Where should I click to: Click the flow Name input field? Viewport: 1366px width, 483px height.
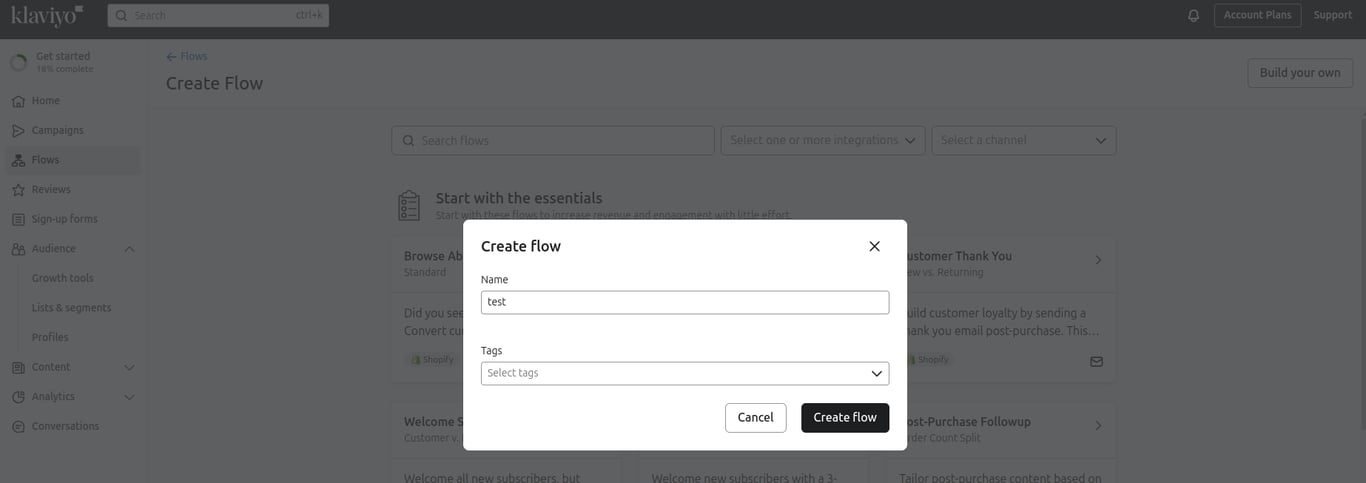[x=685, y=302]
